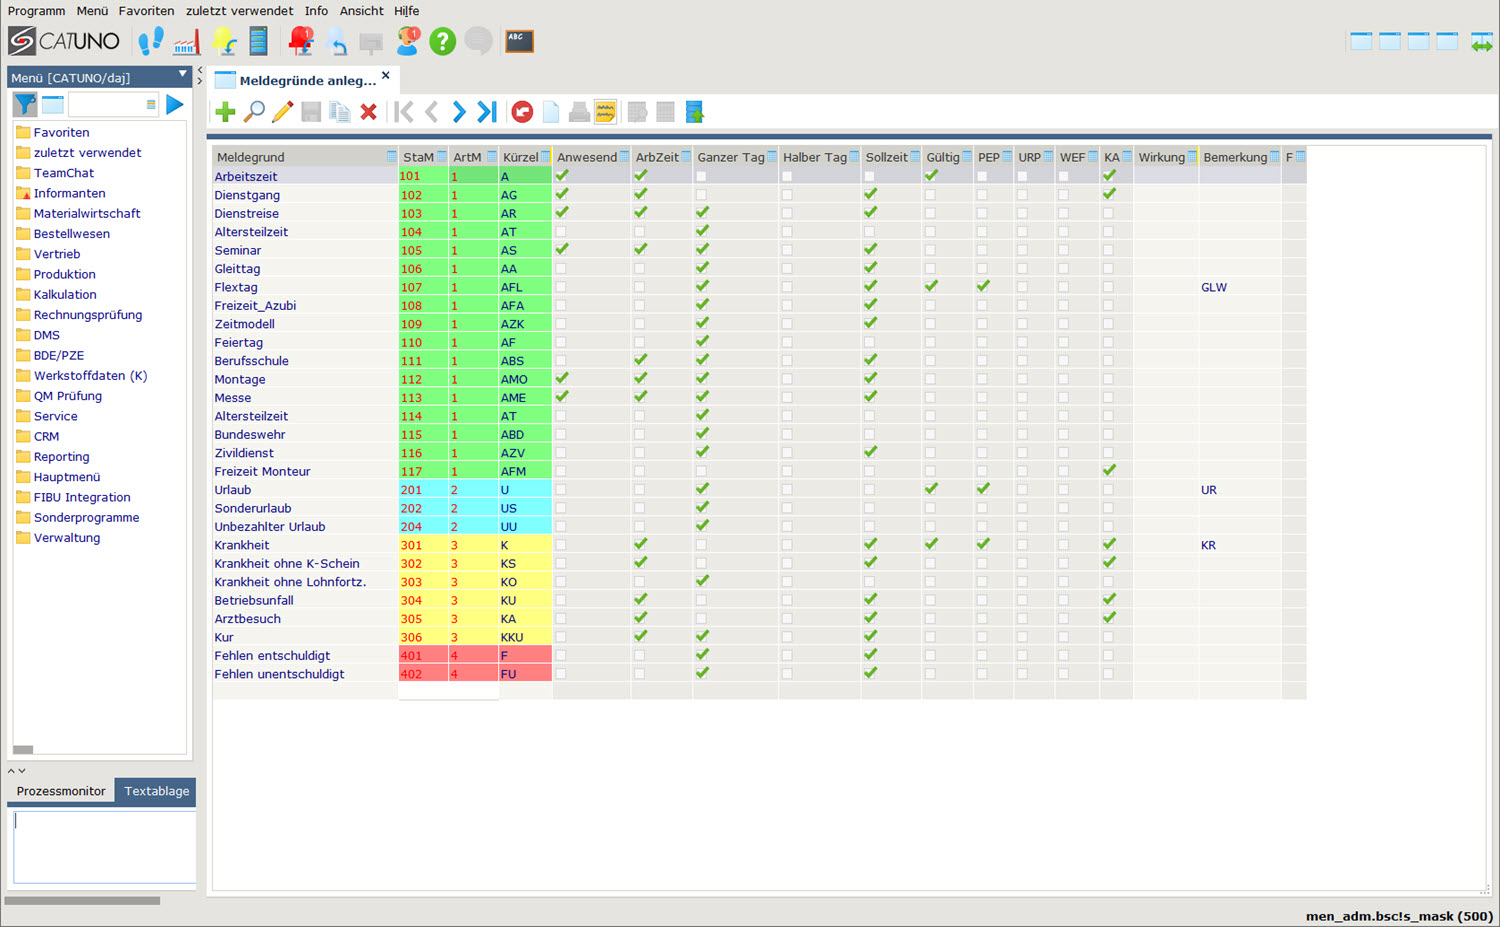Click the green plus add record icon
Image resolution: width=1500 pixels, height=927 pixels.
coord(225,112)
